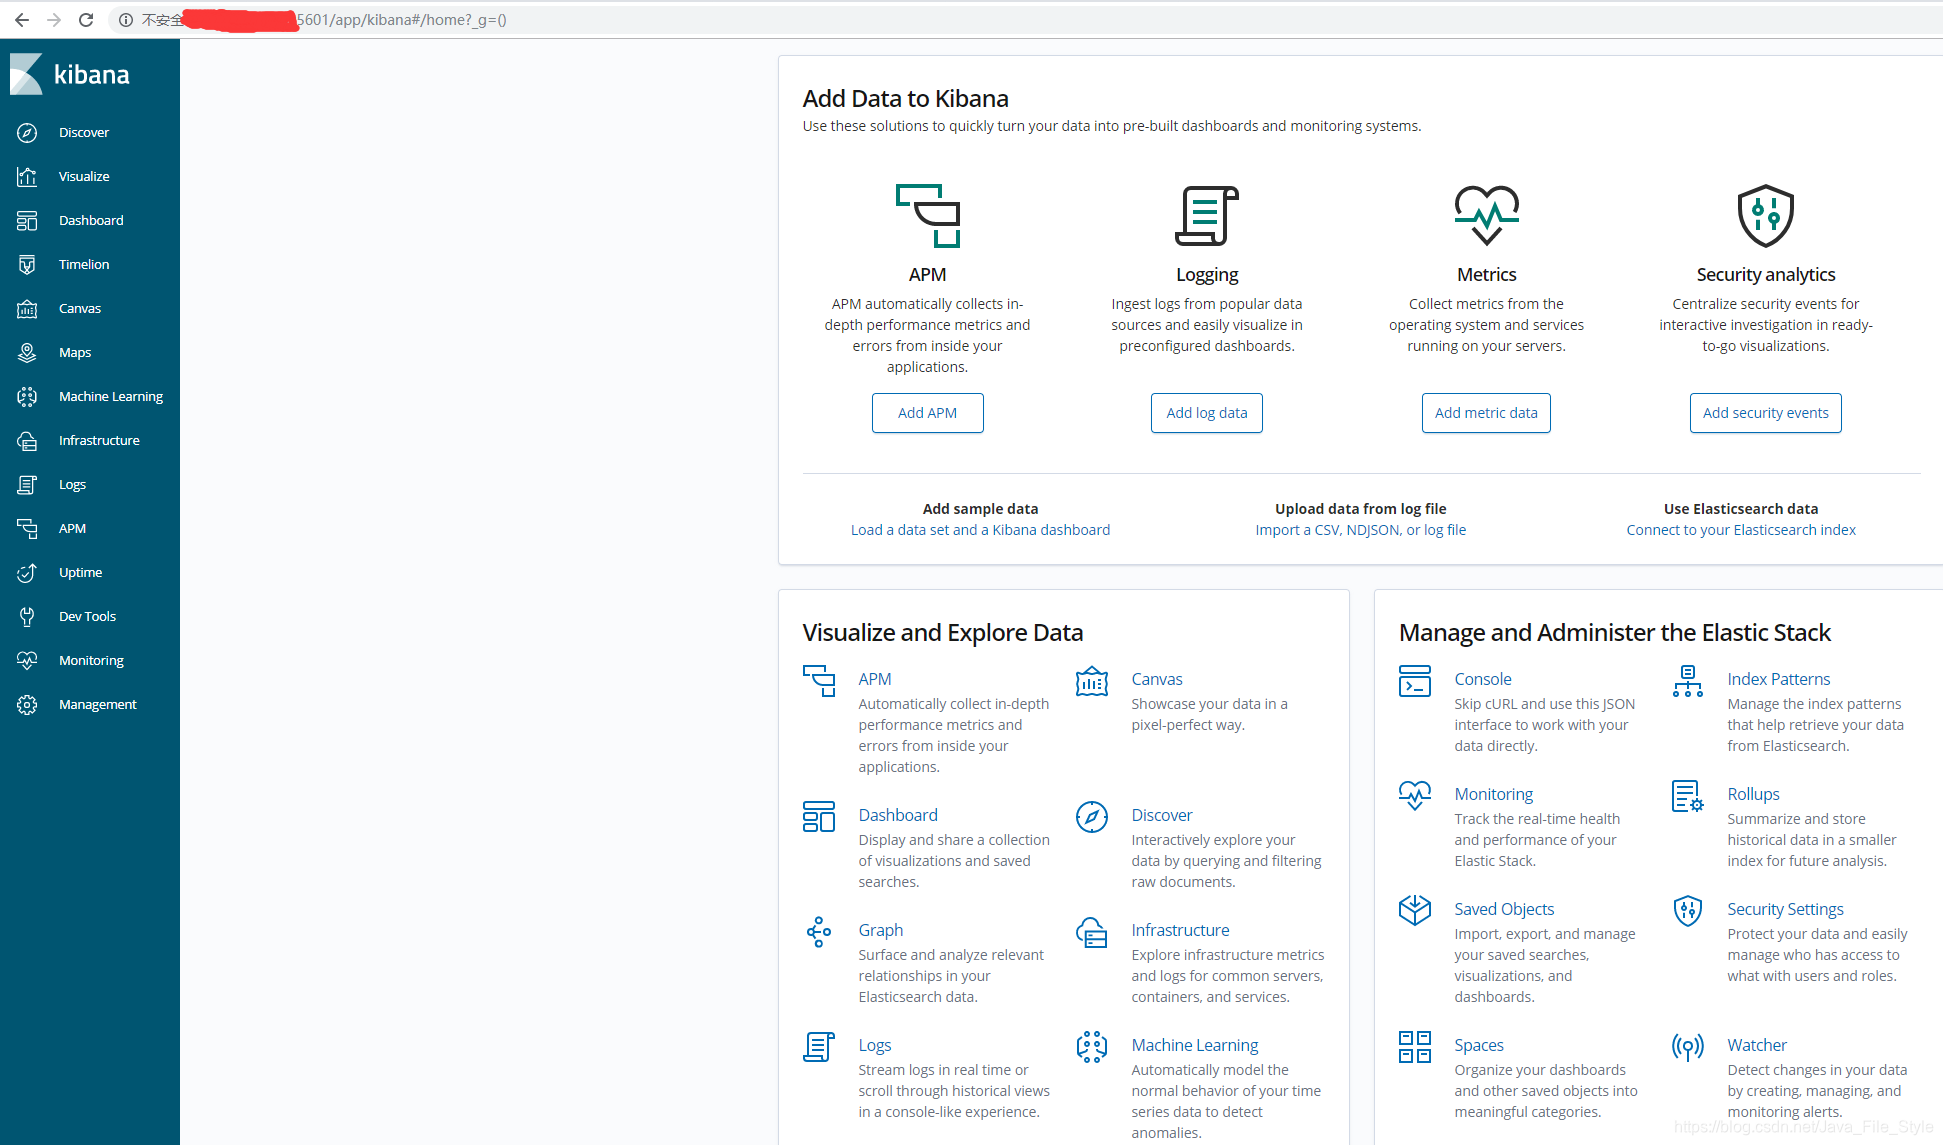The height and width of the screenshot is (1145, 1943).
Task: Click the Add metric data button
Action: 1486,413
